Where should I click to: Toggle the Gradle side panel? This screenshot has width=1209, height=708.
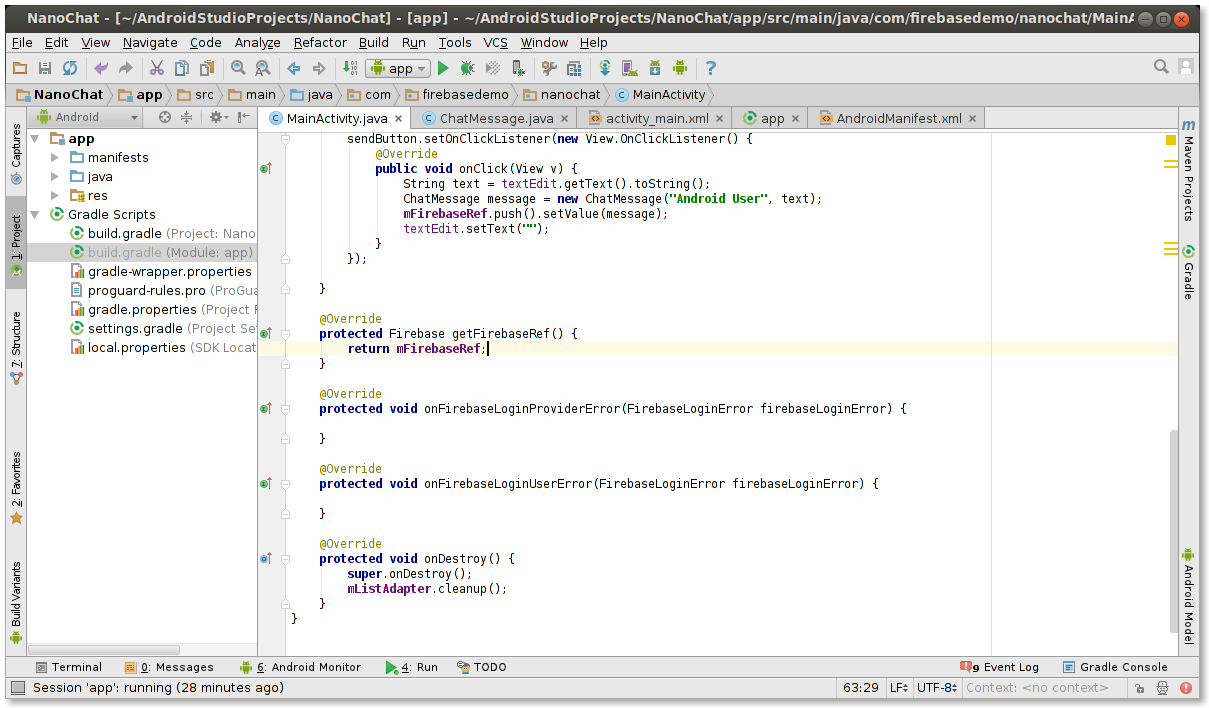1188,271
